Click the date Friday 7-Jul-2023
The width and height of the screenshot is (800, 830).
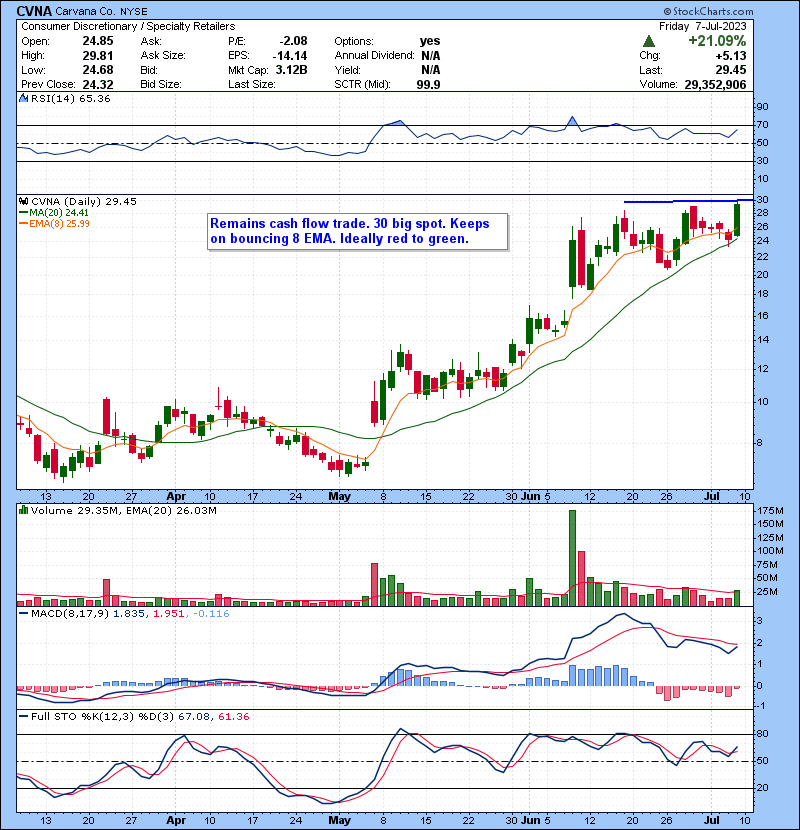(x=703, y=26)
